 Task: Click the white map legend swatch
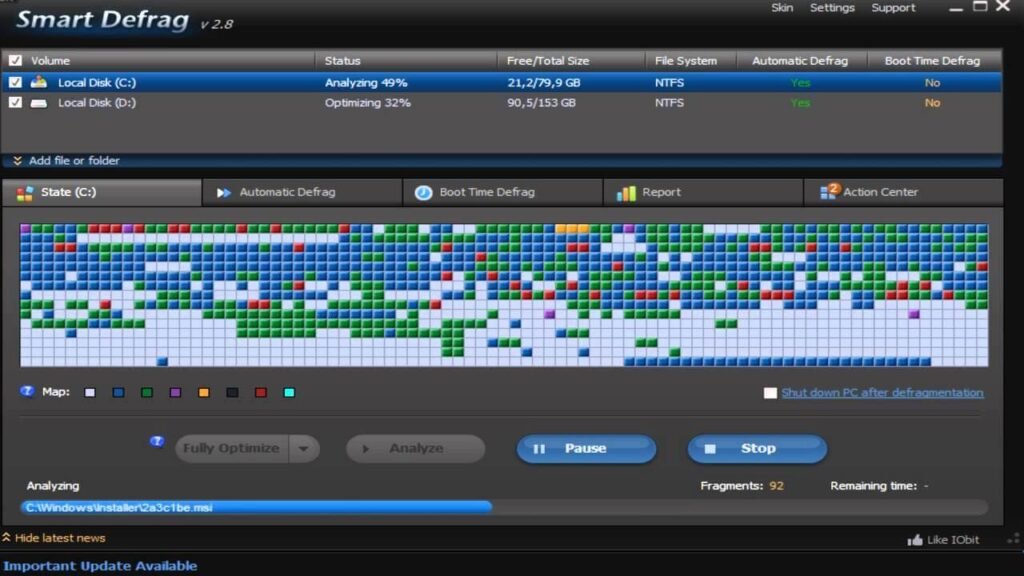90,392
